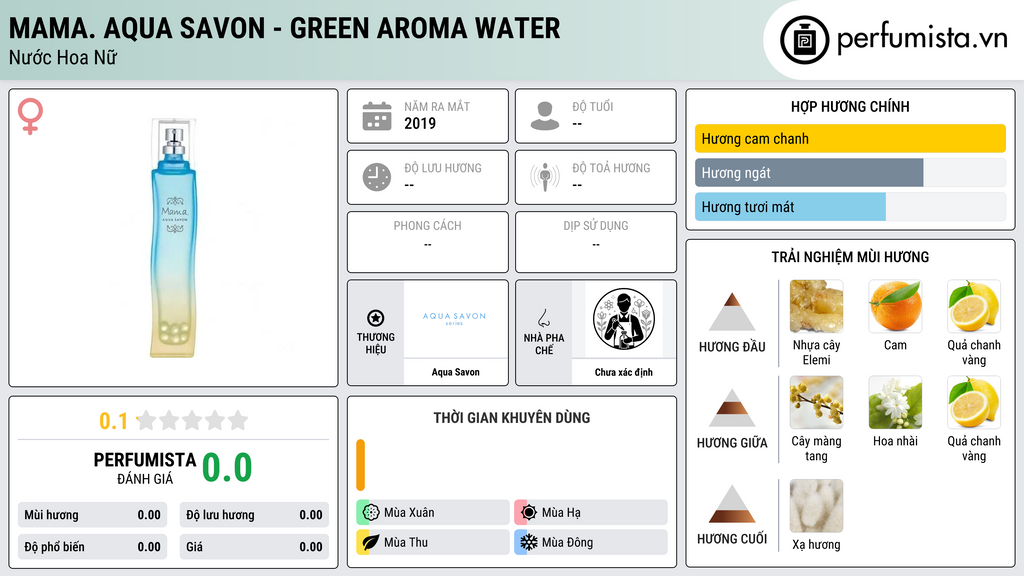This screenshot has width=1024, height=576.
Task: Click the Mùa Thu season label
Action: pyautogui.click(x=406, y=542)
